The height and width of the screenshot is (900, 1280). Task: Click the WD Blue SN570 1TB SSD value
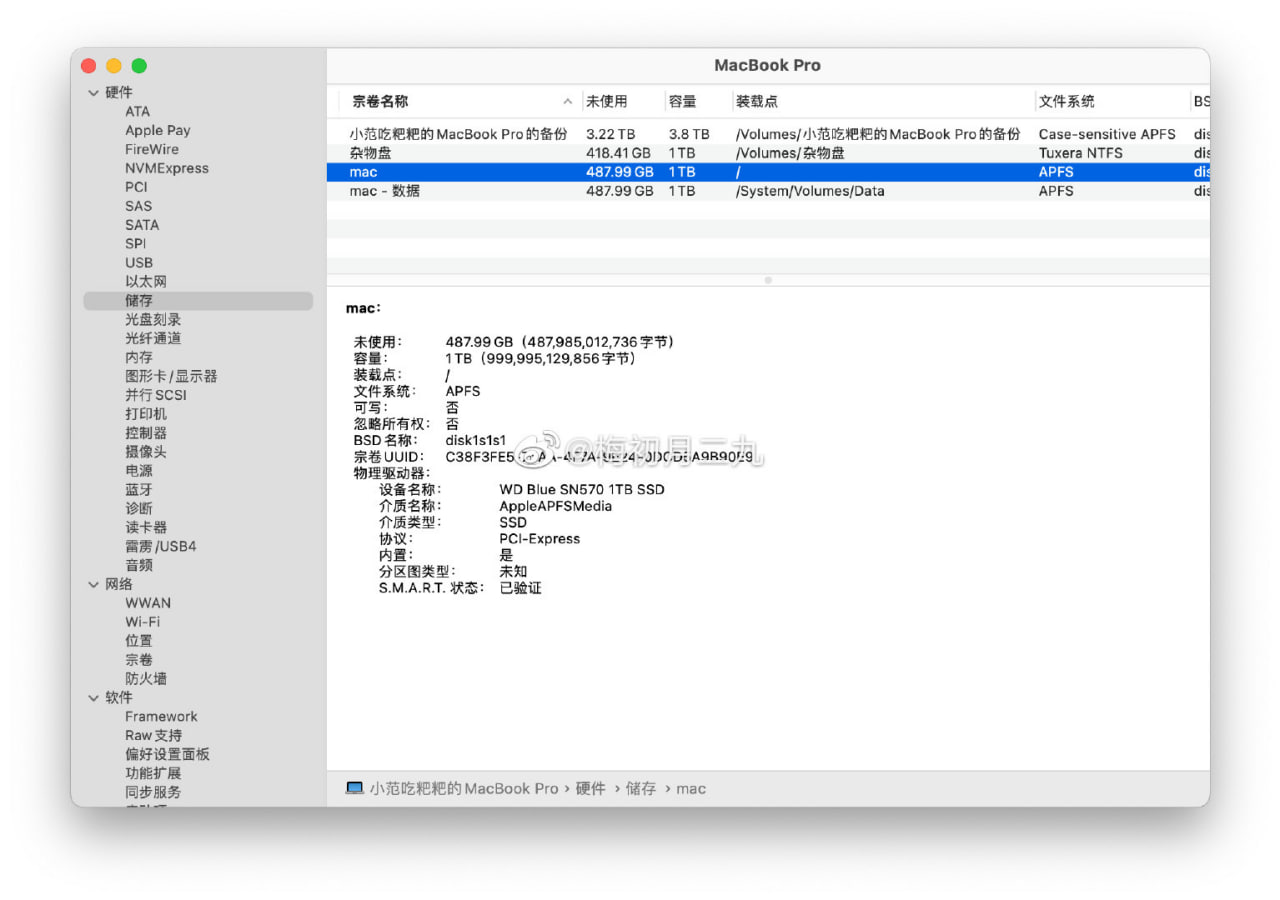582,490
